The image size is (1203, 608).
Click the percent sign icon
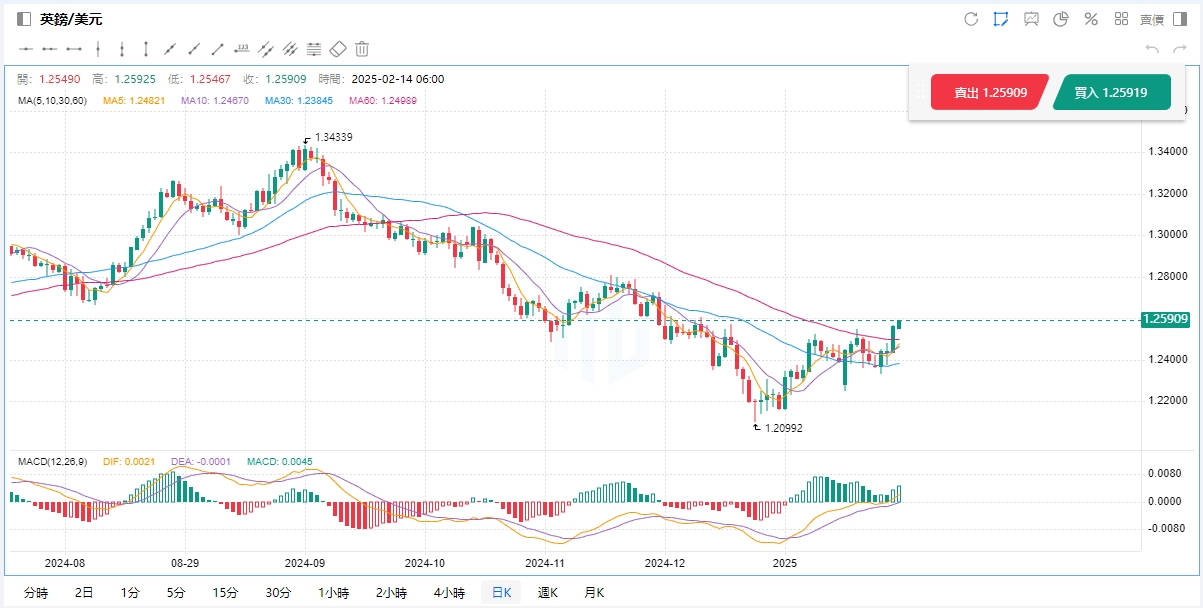pyautogui.click(x=1091, y=19)
